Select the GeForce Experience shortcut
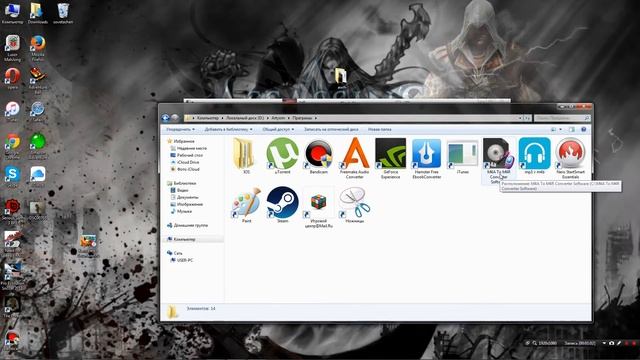 pyautogui.click(x=391, y=158)
